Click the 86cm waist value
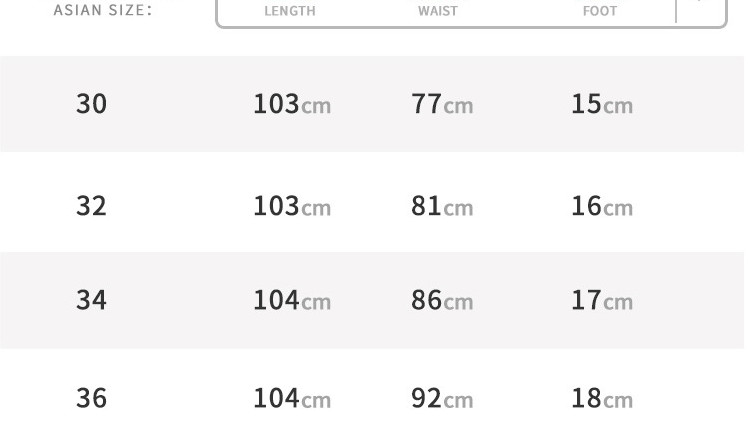 point(441,300)
